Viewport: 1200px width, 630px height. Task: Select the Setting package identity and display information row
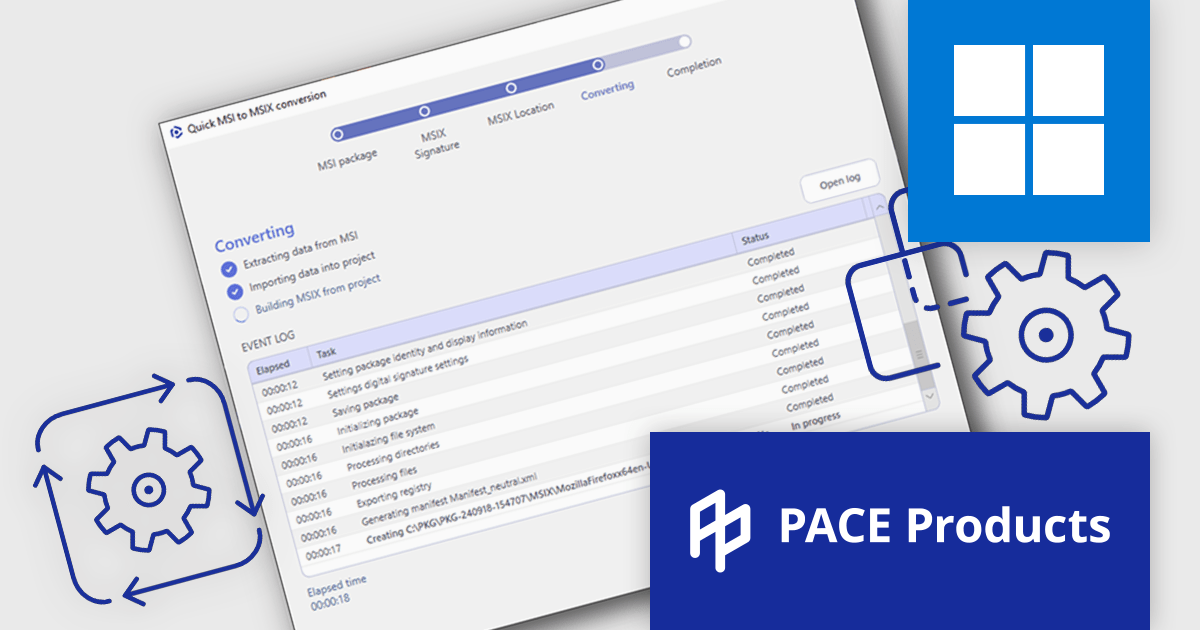pyautogui.click(x=424, y=349)
